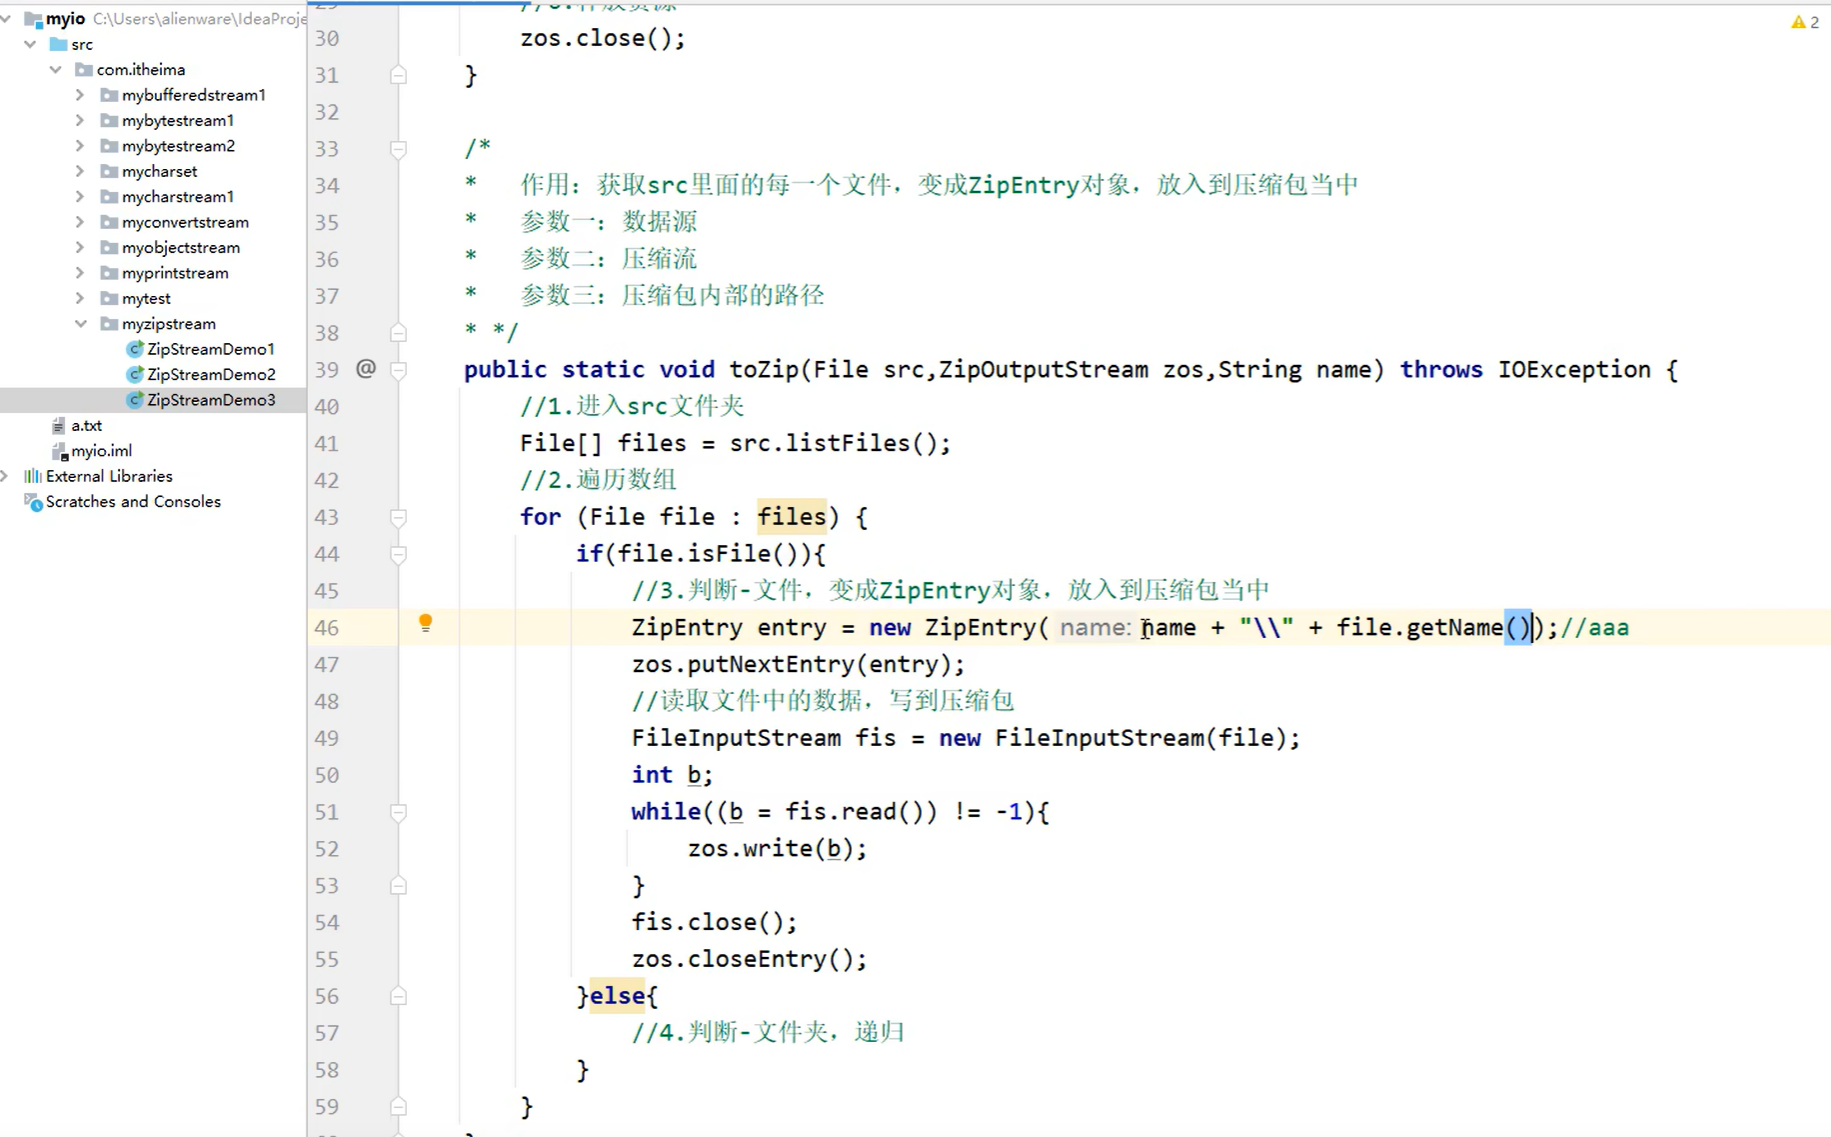Collapse the com.itheima package

[56, 69]
